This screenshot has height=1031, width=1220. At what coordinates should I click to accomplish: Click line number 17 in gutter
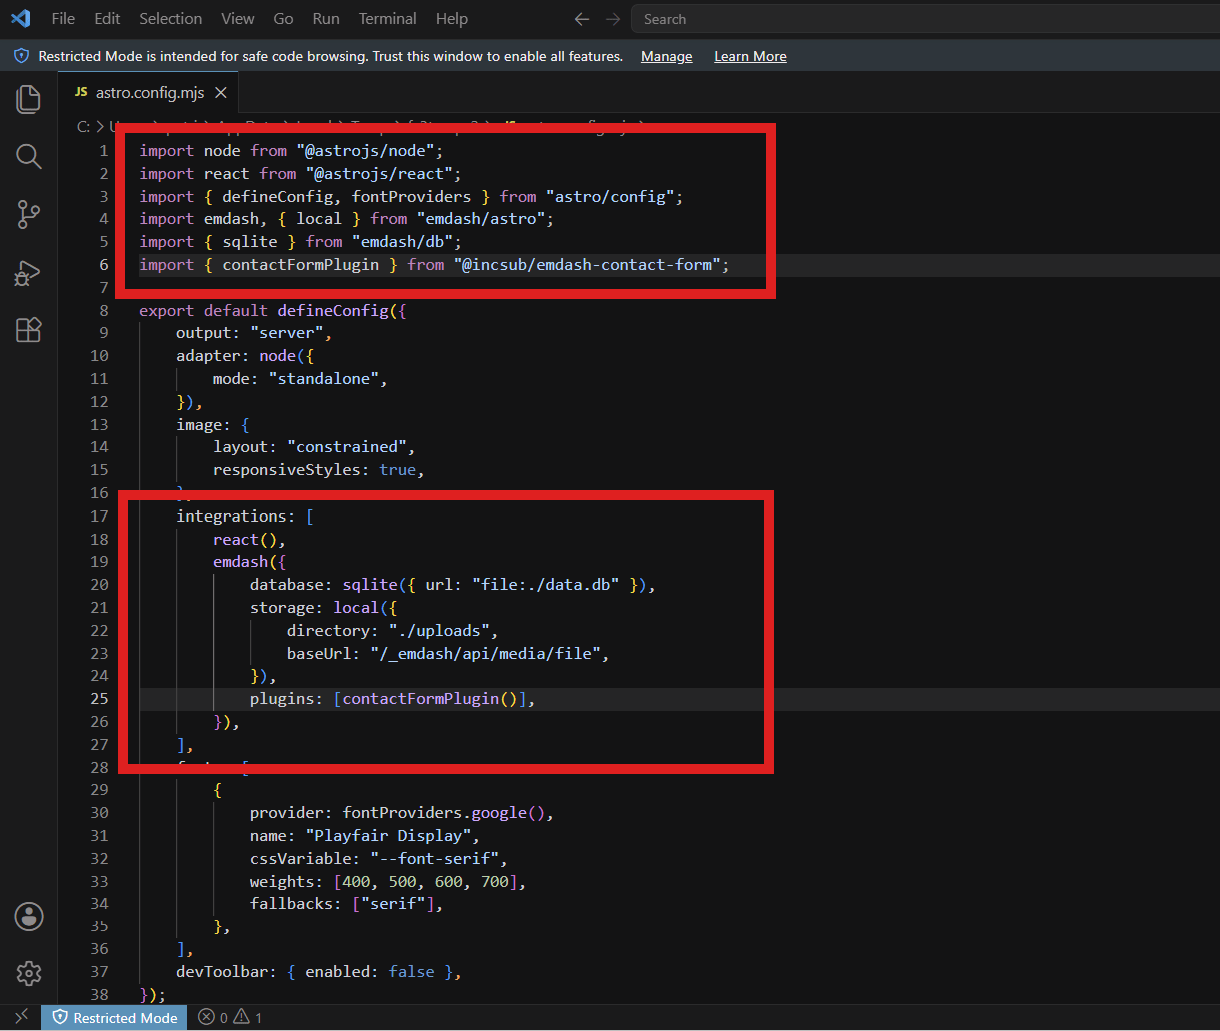coord(100,517)
